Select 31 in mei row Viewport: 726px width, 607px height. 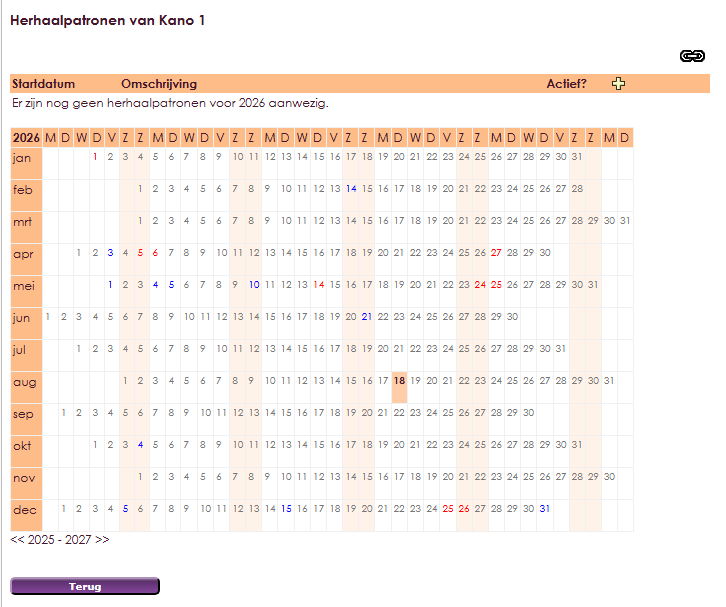pos(593,285)
